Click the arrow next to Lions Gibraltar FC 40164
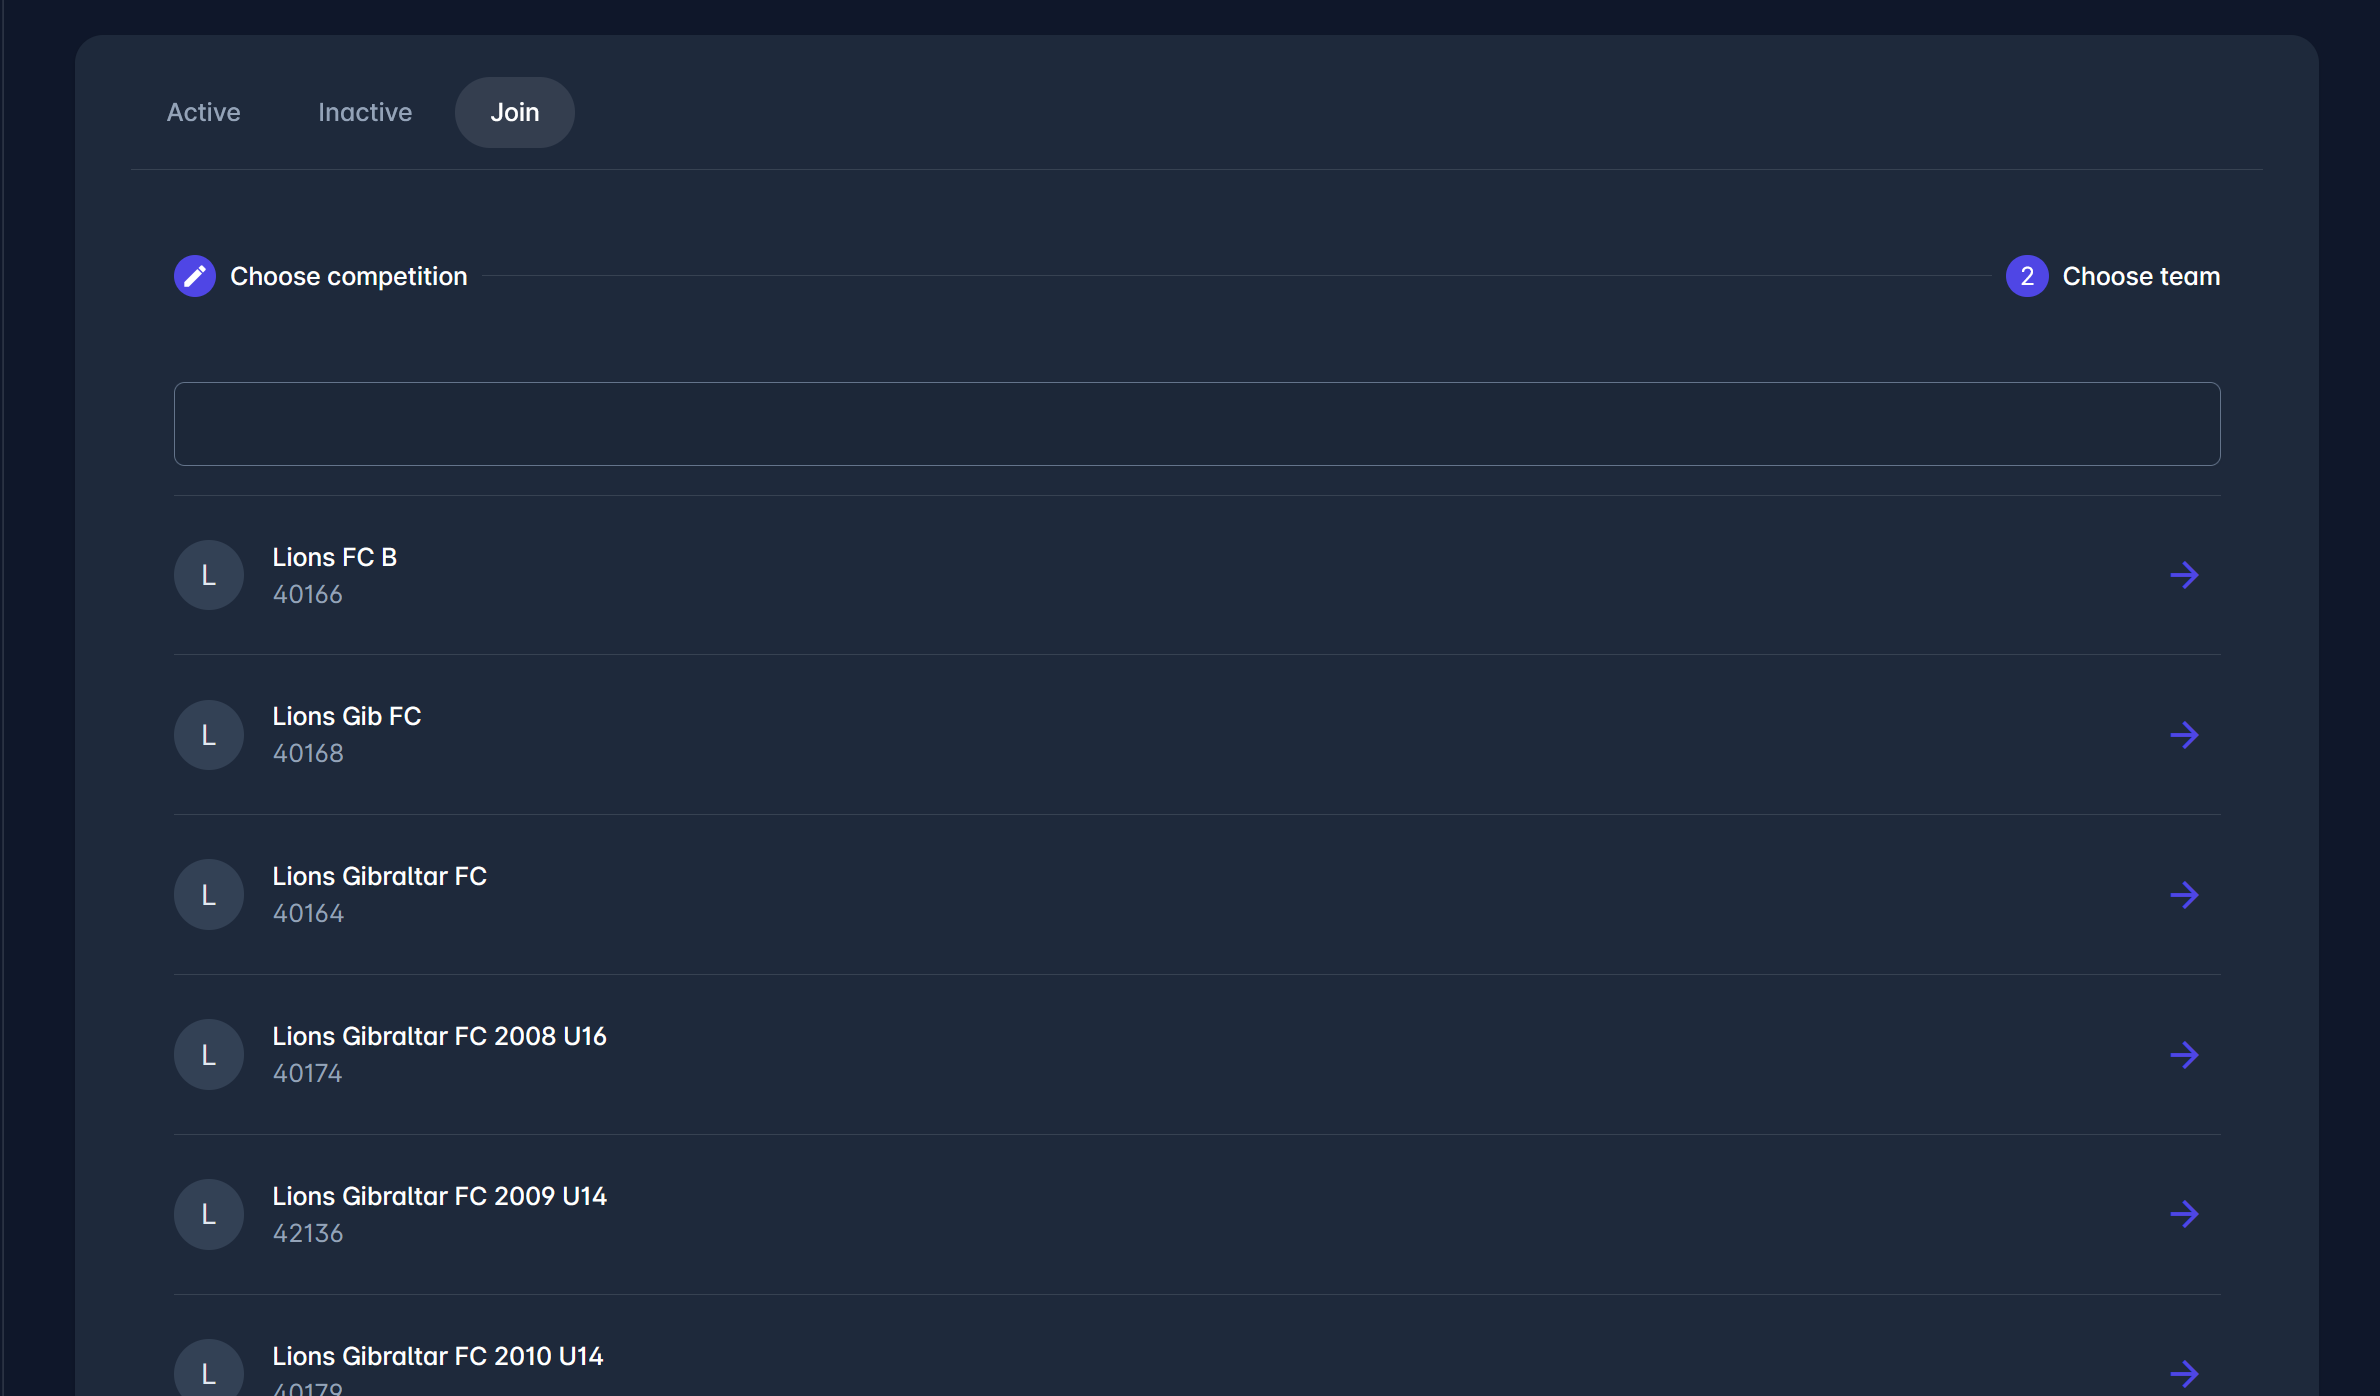The height and width of the screenshot is (1396, 2380). pos(2184,895)
